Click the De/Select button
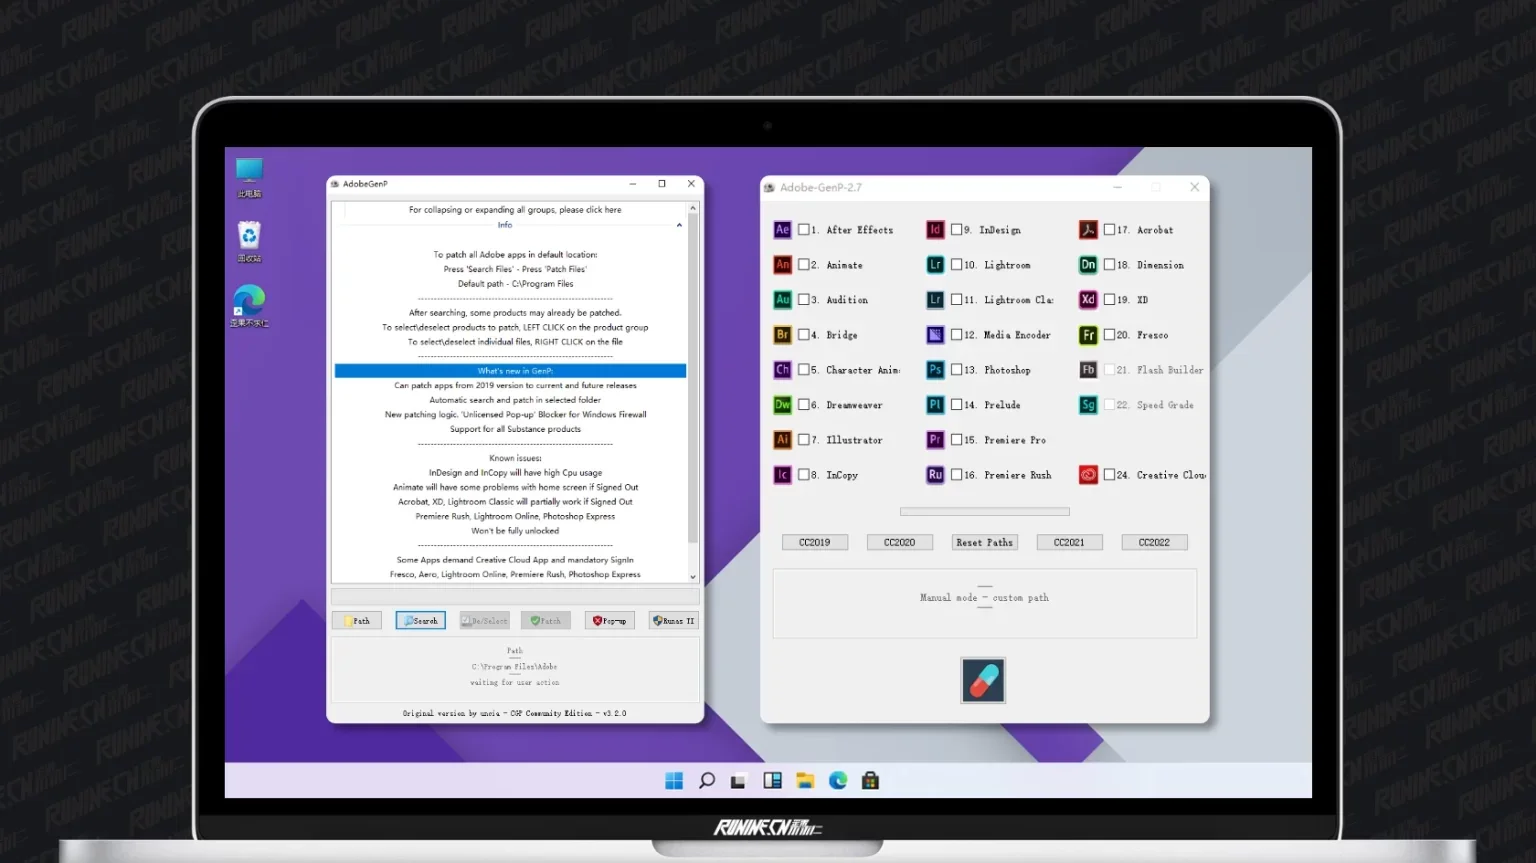The width and height of the screenshot is (1536, 863). pos(485,621)
